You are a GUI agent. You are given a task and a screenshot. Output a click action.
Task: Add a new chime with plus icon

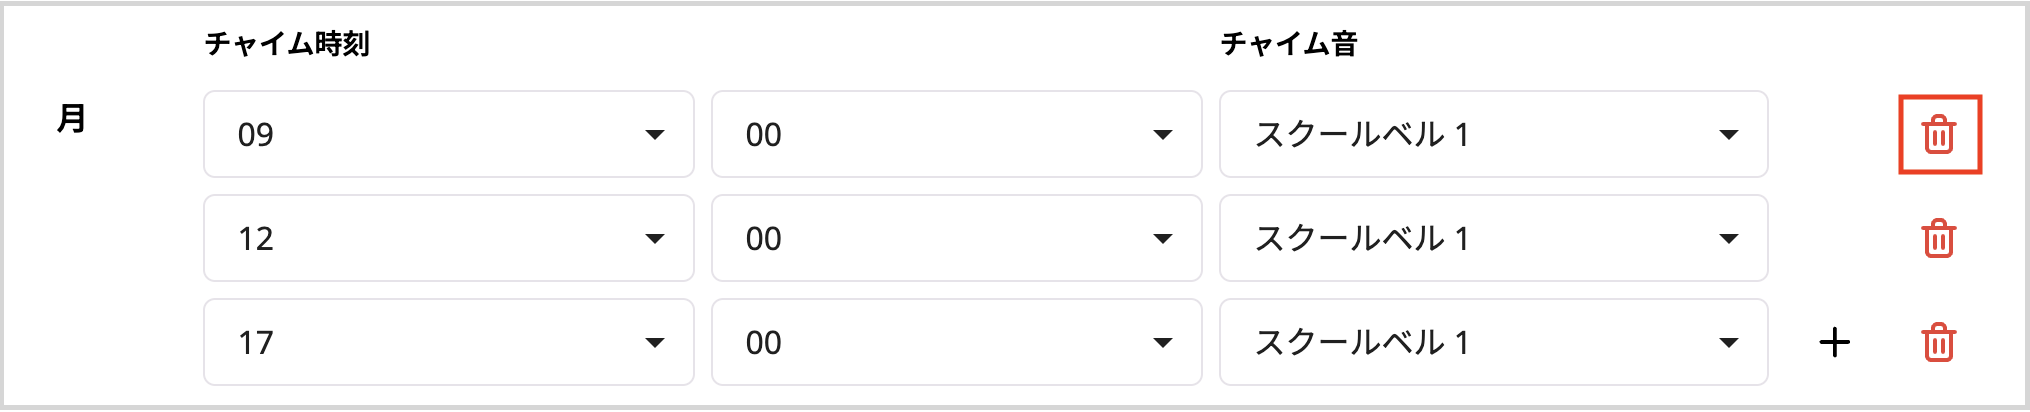tap(1834, 342)
